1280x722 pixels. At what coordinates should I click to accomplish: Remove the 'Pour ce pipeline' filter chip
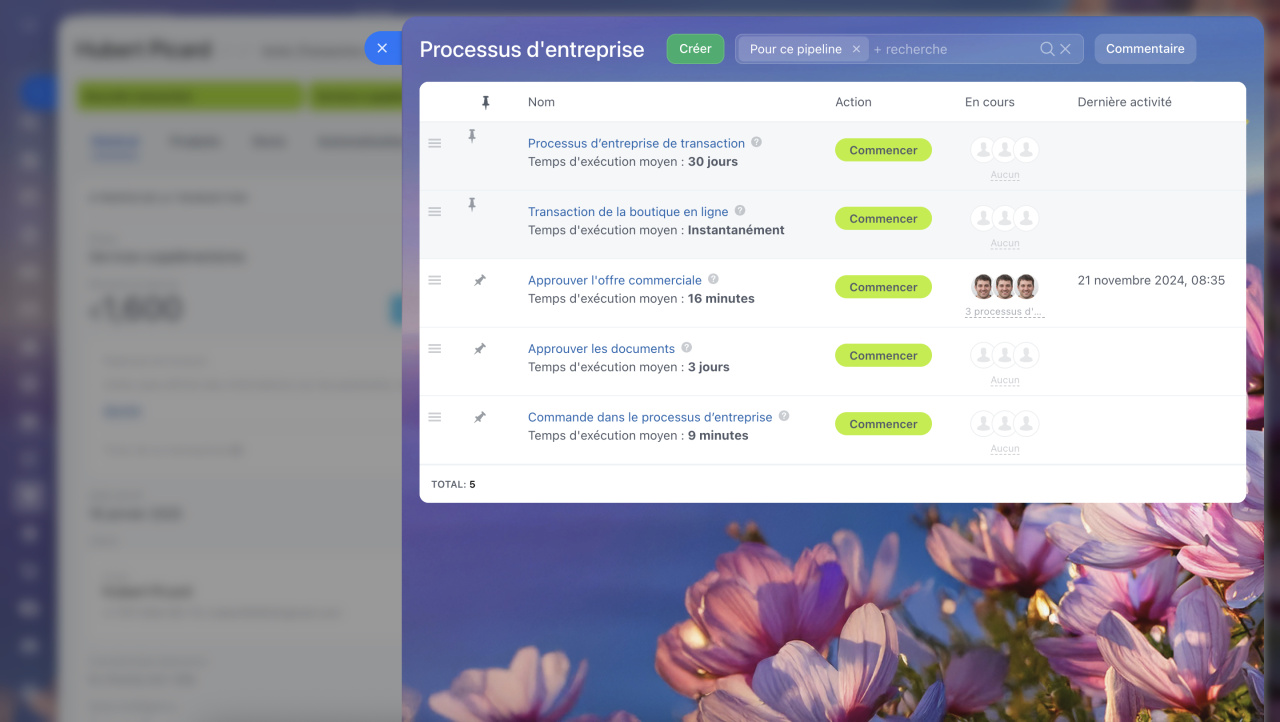856,49
